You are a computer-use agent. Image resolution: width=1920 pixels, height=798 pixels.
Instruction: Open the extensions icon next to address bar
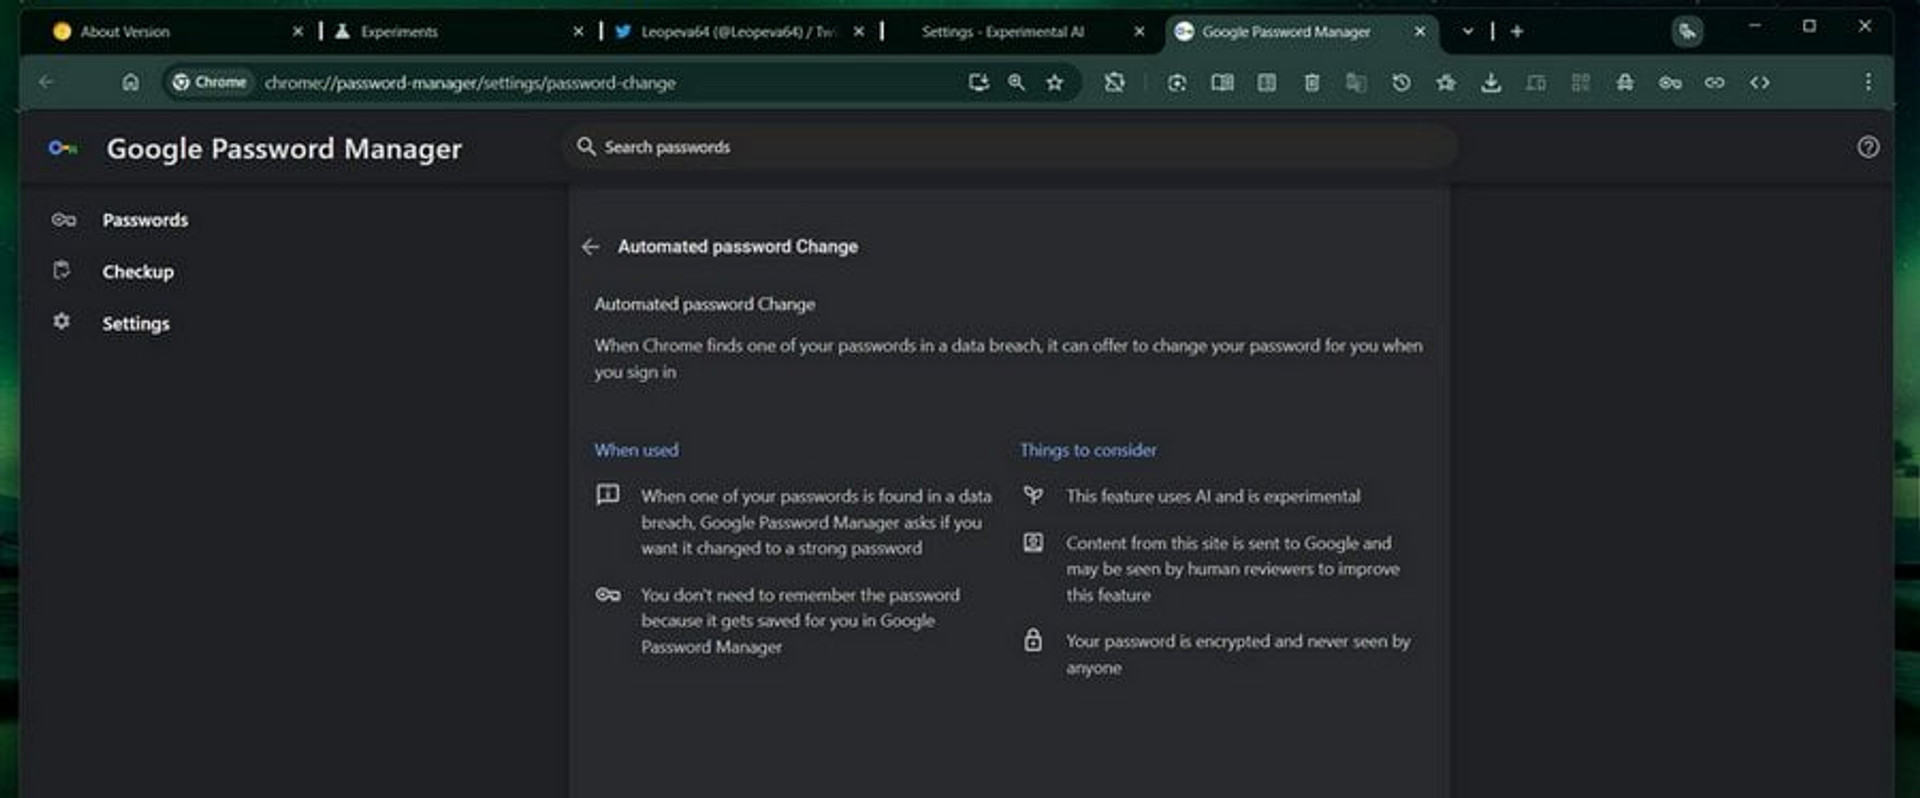point(1114,82)
